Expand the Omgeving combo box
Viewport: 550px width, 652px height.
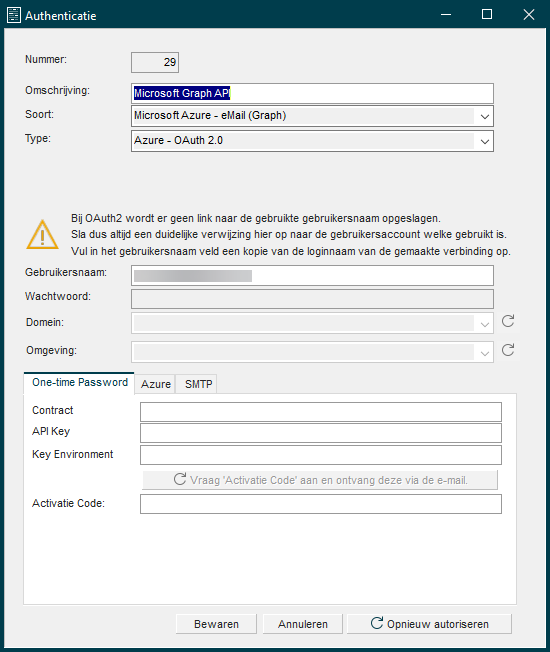[x=312, y=352]
